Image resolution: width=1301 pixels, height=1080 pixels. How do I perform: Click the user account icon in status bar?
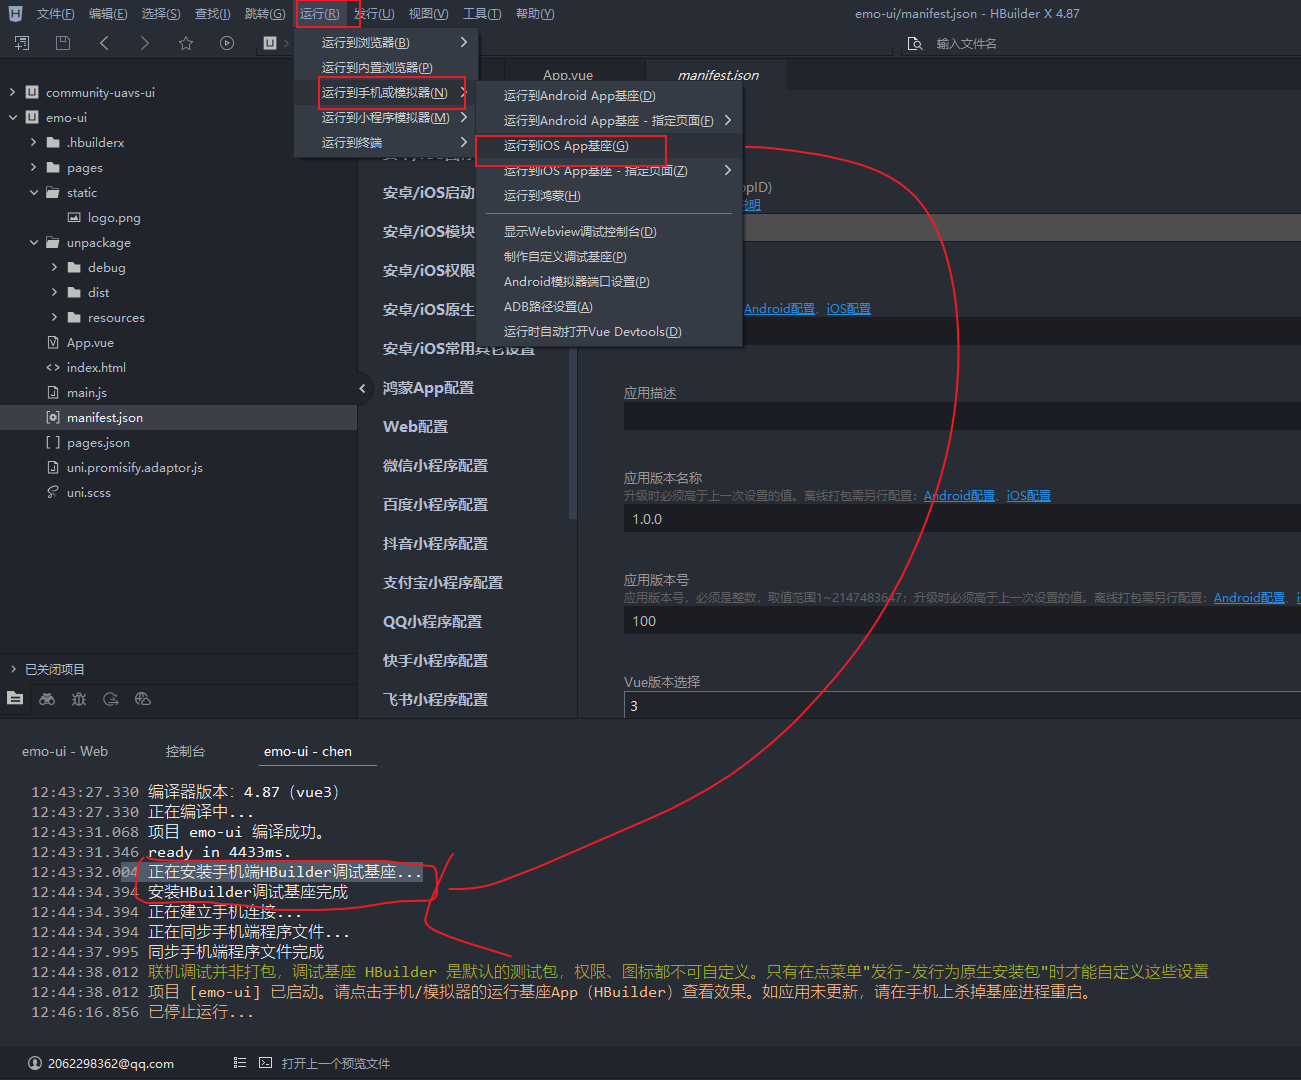click(35, 1063)
